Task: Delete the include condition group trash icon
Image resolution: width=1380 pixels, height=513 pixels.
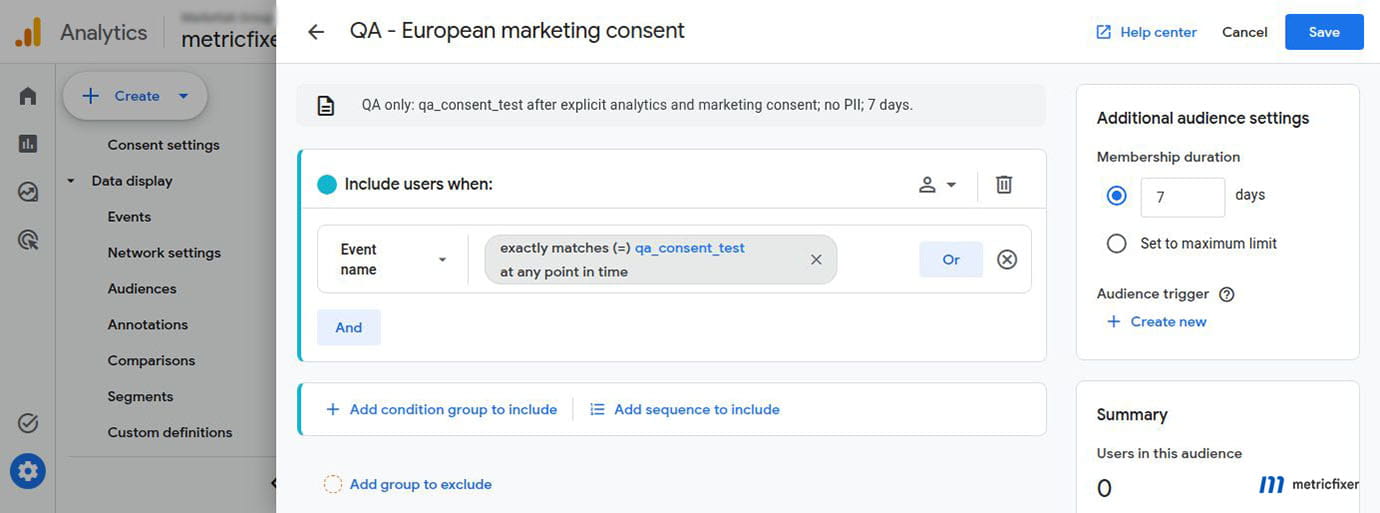Action: (x=1004, y=185)
